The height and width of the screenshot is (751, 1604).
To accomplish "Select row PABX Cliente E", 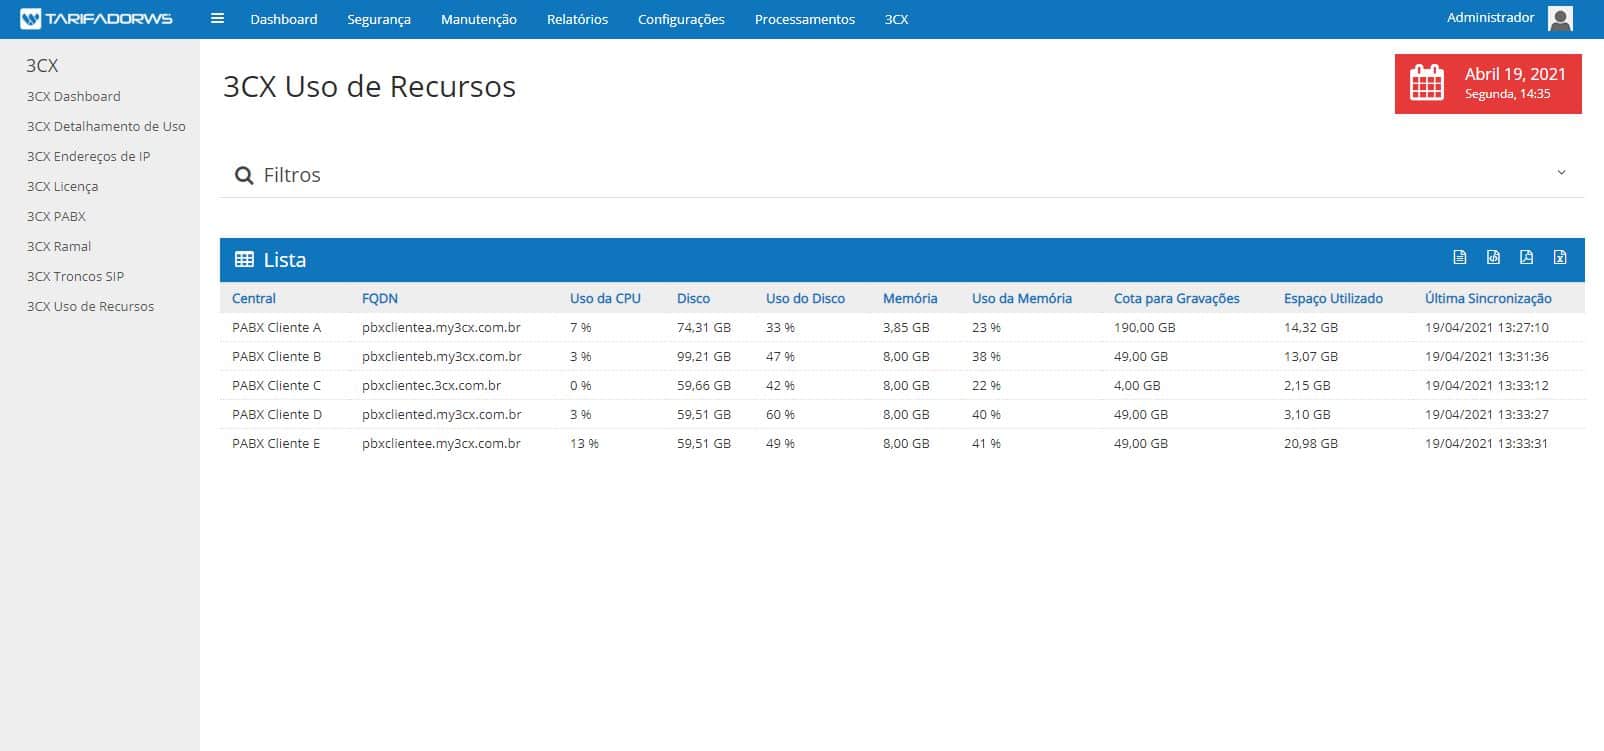I will 902,443.
